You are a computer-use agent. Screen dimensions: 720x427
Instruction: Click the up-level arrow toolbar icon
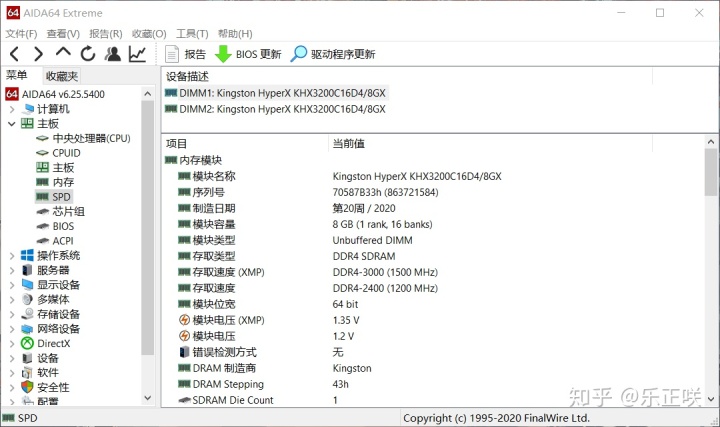pos(63,52)
